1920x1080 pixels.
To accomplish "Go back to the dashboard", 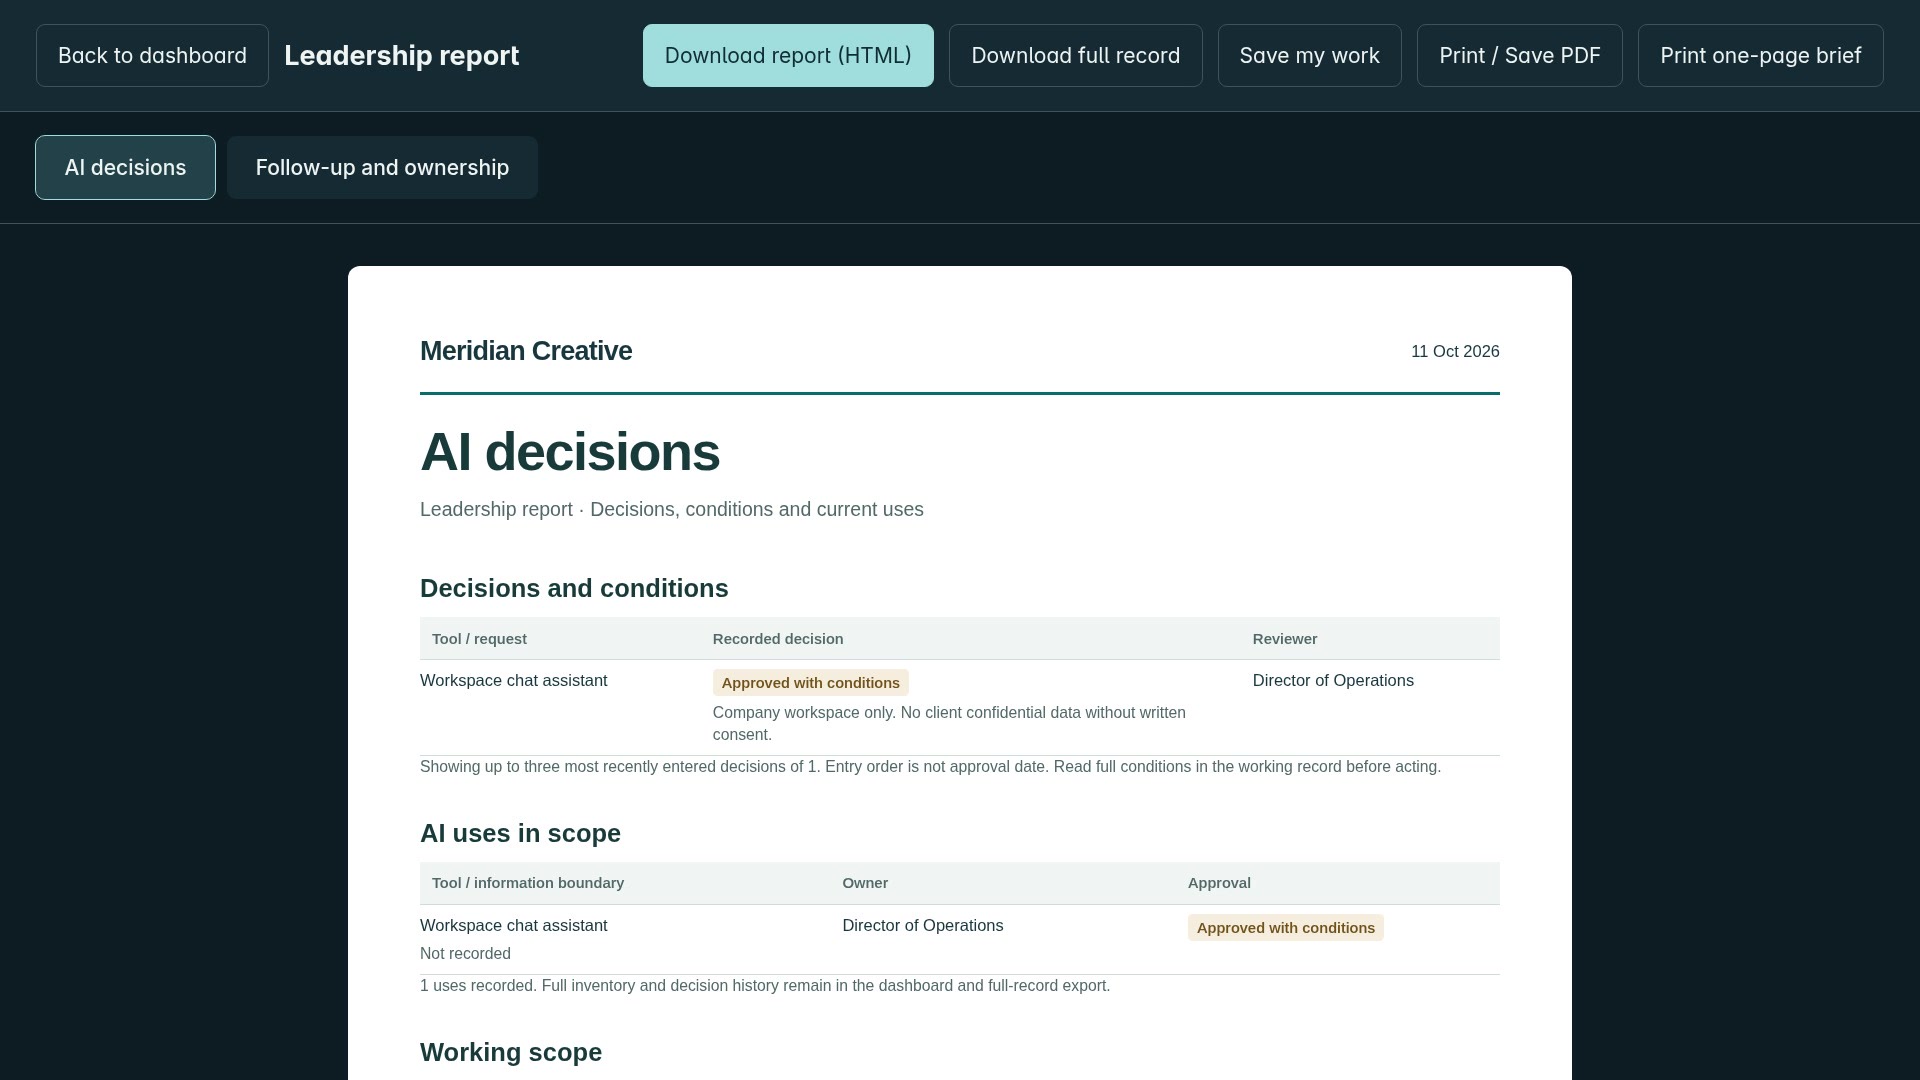I will [x=152, y=55].
